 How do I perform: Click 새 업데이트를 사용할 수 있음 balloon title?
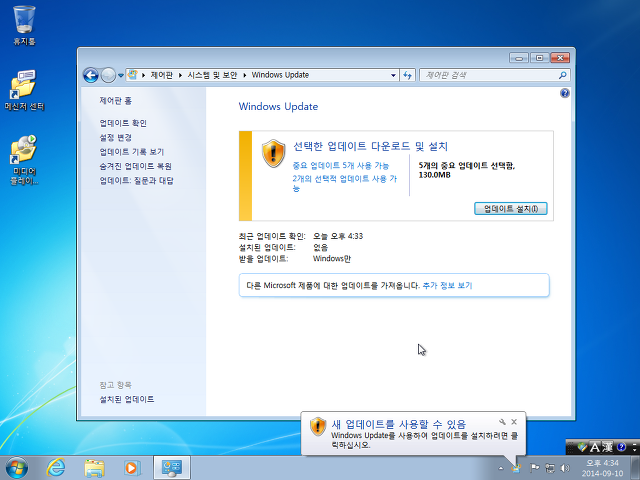398,424
